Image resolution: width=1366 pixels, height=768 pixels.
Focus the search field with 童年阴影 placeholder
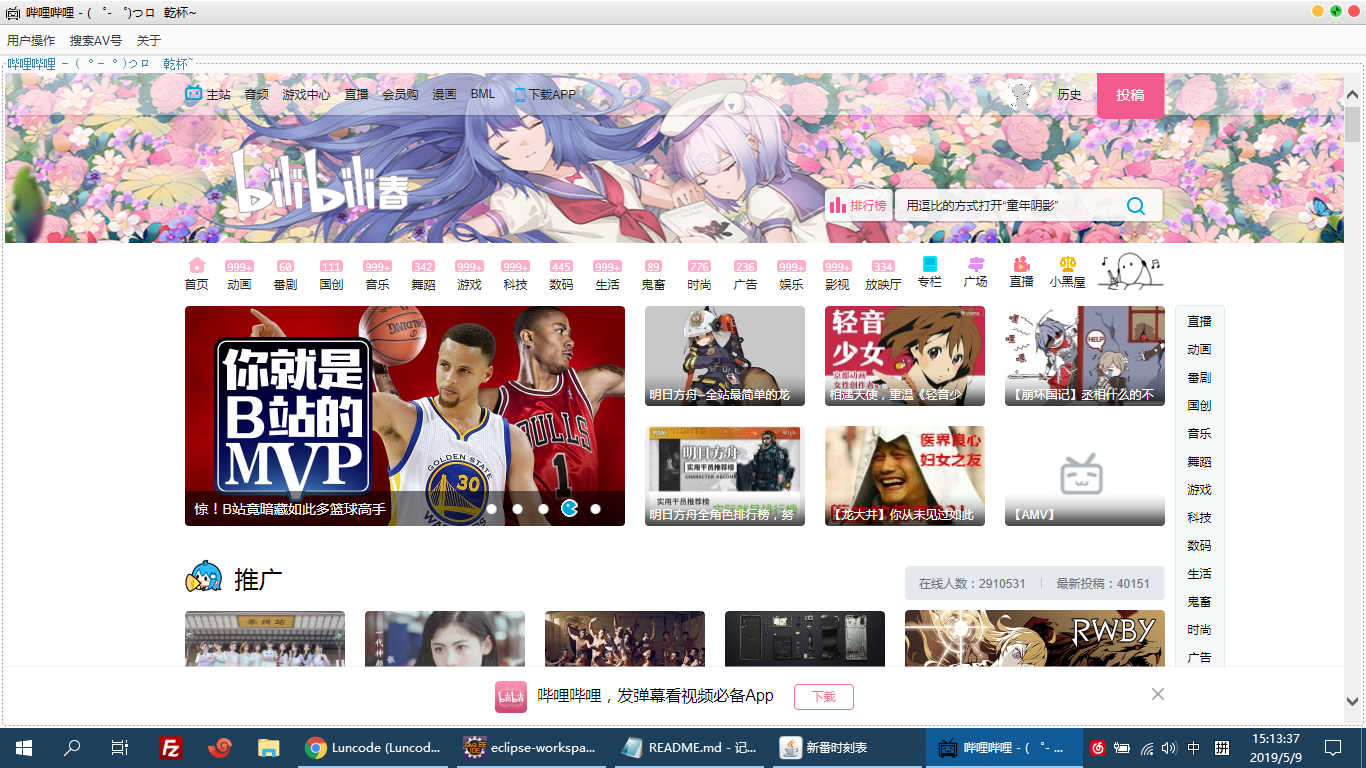click(1010, 206)
